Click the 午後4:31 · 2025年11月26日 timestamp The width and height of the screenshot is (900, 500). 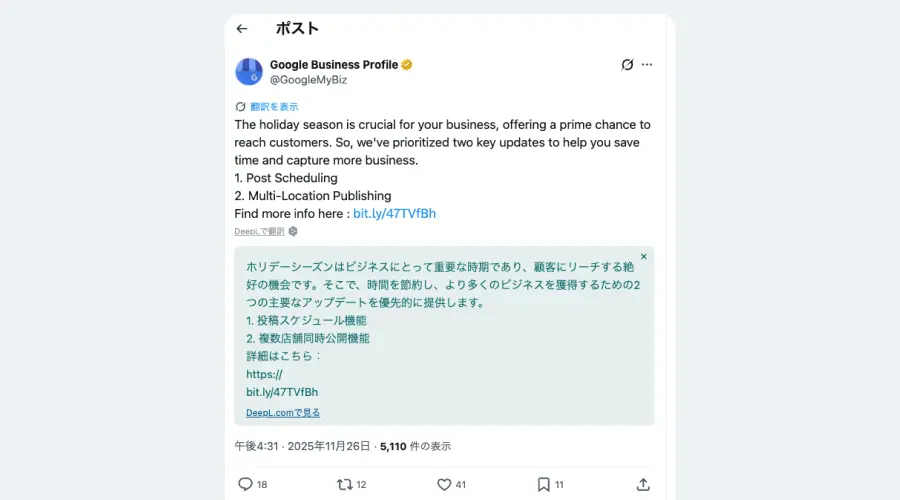click(302, 446)
